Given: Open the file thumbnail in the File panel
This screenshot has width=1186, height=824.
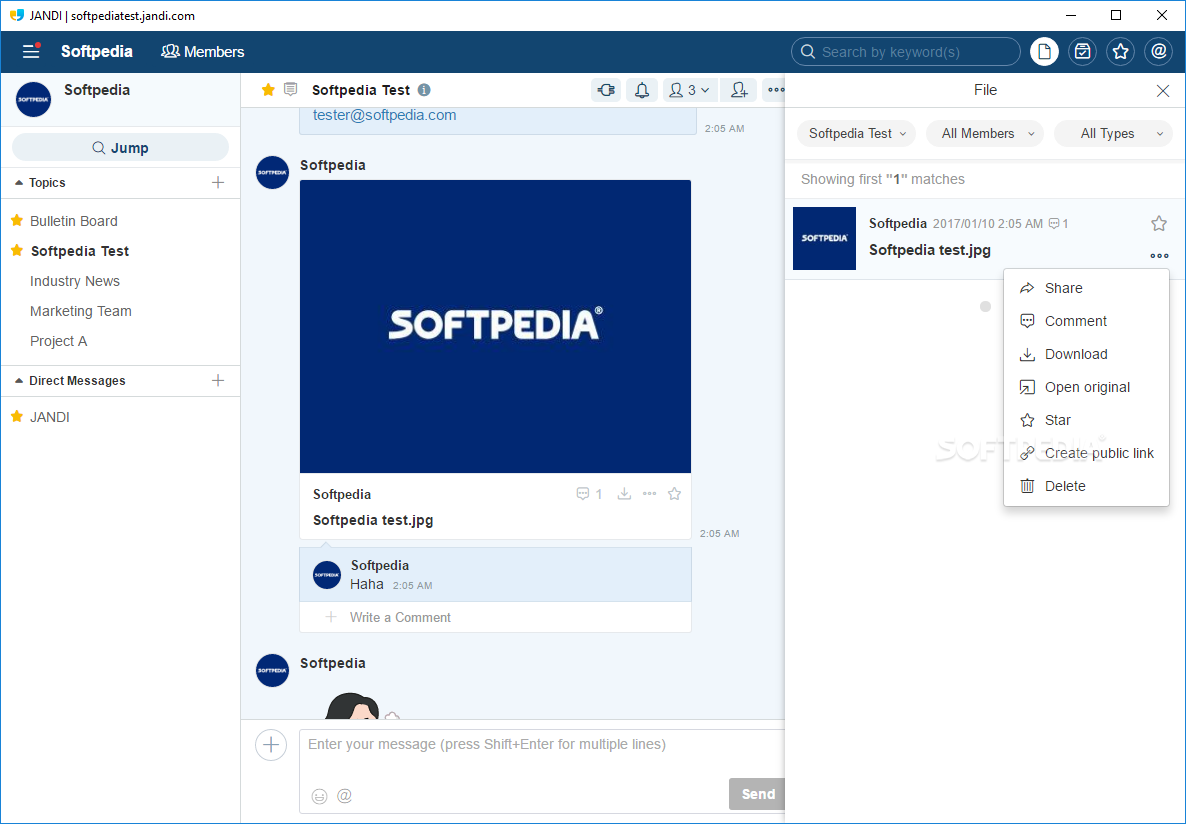Looking at the screenshot, I should pyautogui.click(x=824, y=238).
